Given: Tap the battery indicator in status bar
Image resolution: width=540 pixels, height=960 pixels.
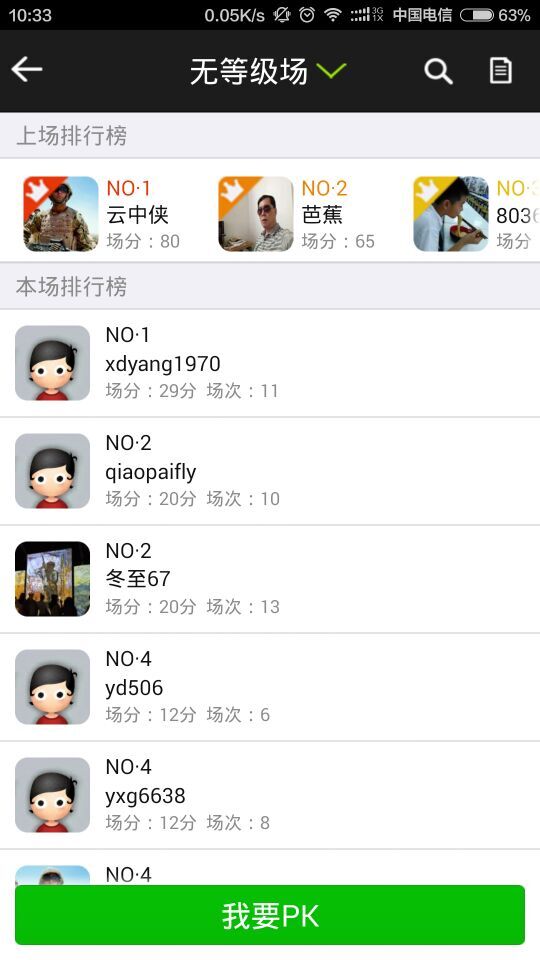Looking at the screenshot, I should pyautogui.click(x=477, y=15).
